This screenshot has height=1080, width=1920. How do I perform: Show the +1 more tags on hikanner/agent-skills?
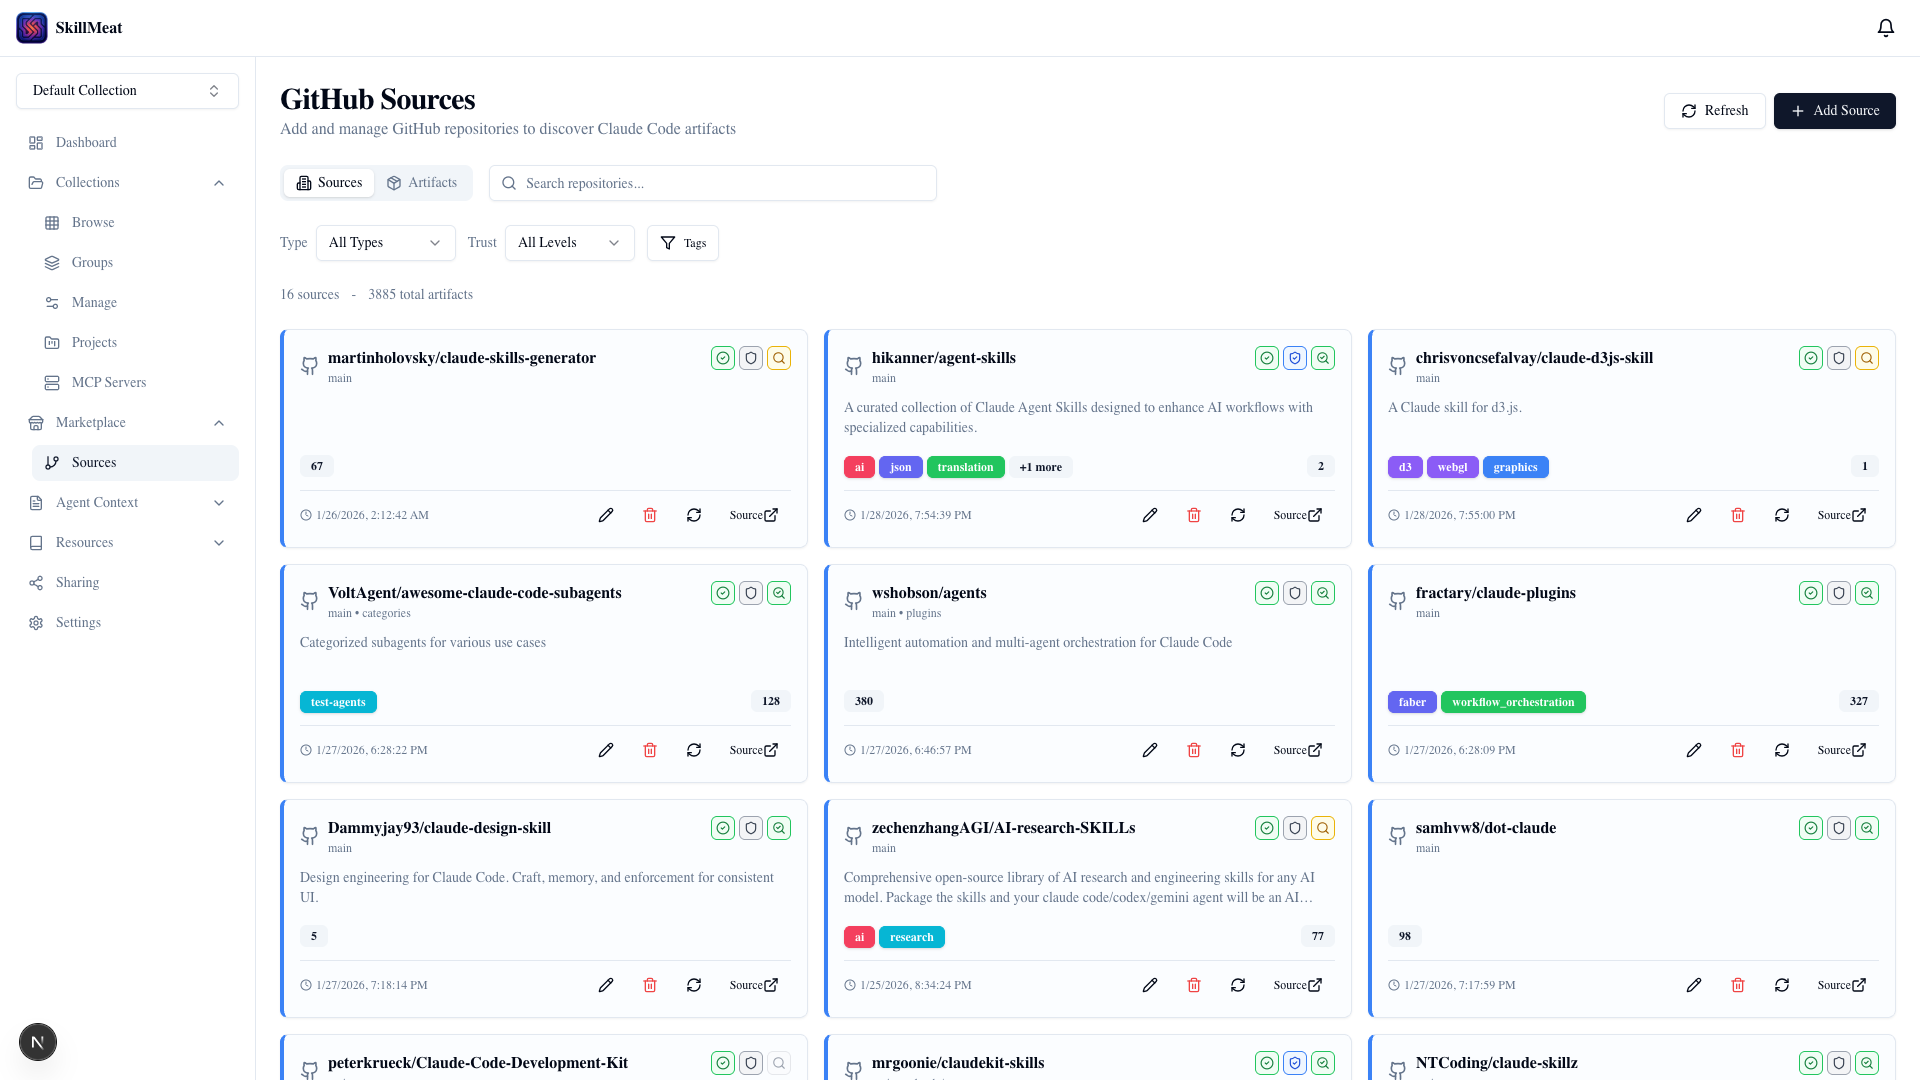point(1041,467)
